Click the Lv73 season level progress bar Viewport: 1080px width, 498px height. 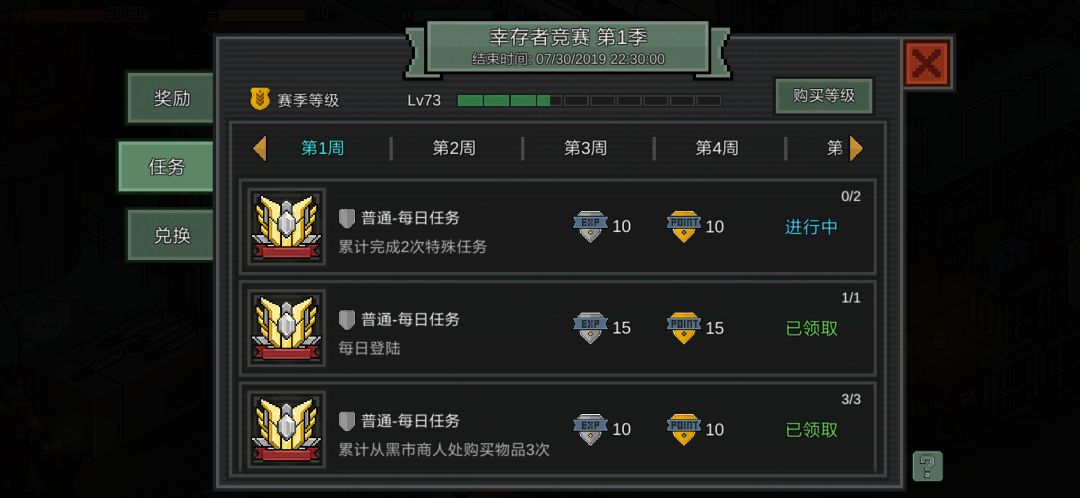[589, 101]
